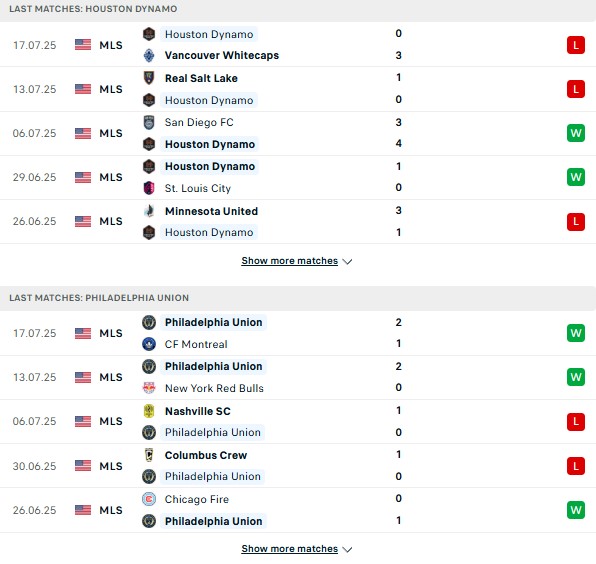
Task: Click the CF Montreal club logo
Action: (149, 344)
